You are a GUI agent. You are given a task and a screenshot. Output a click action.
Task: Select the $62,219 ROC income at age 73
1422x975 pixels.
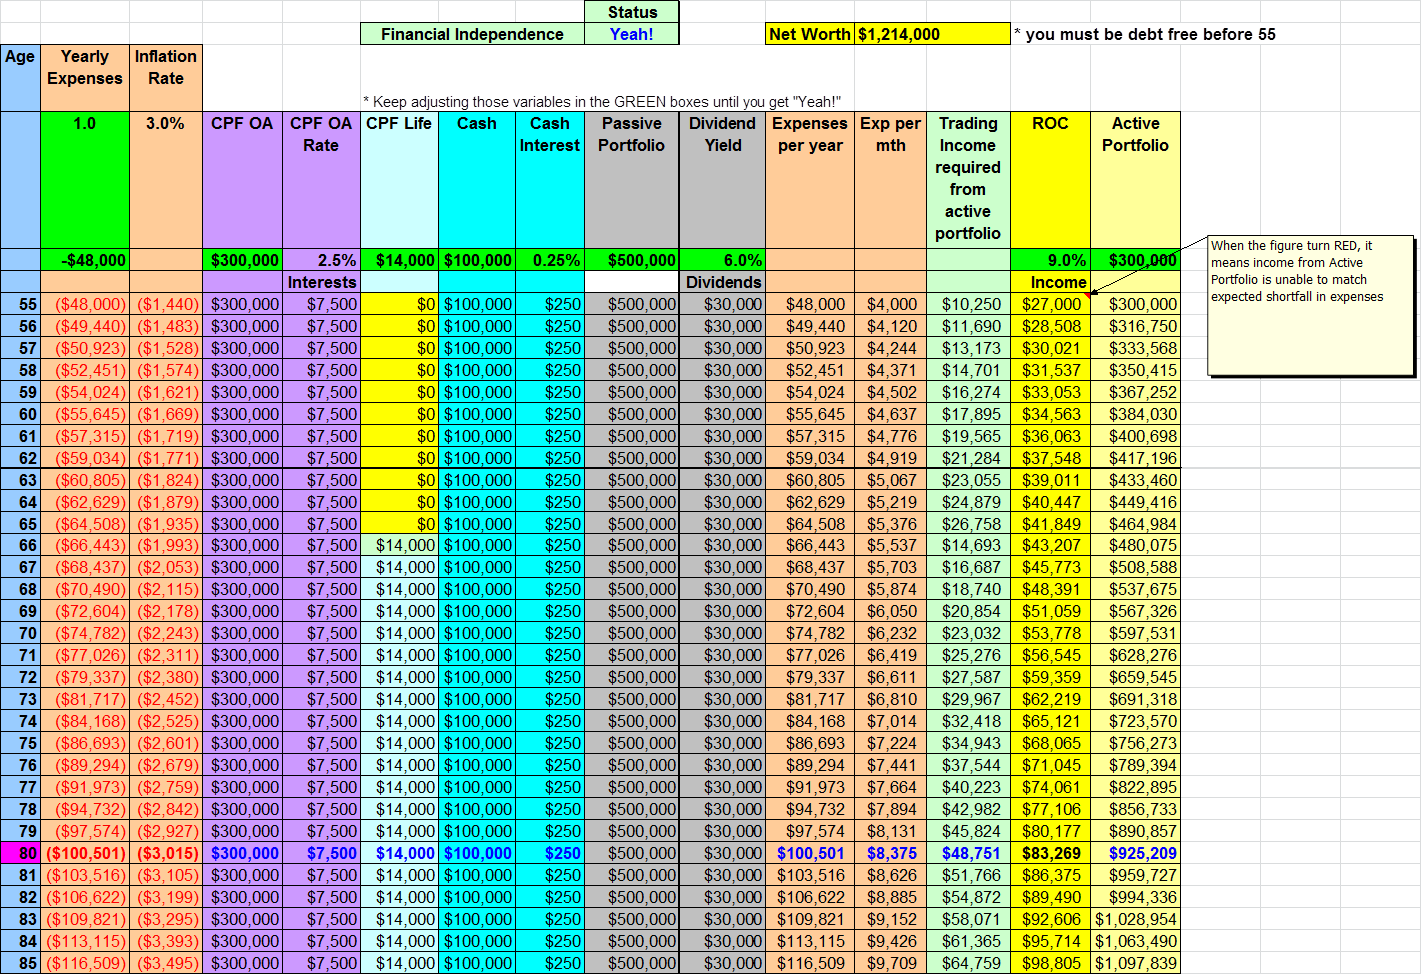click(x=1050, y=699)
